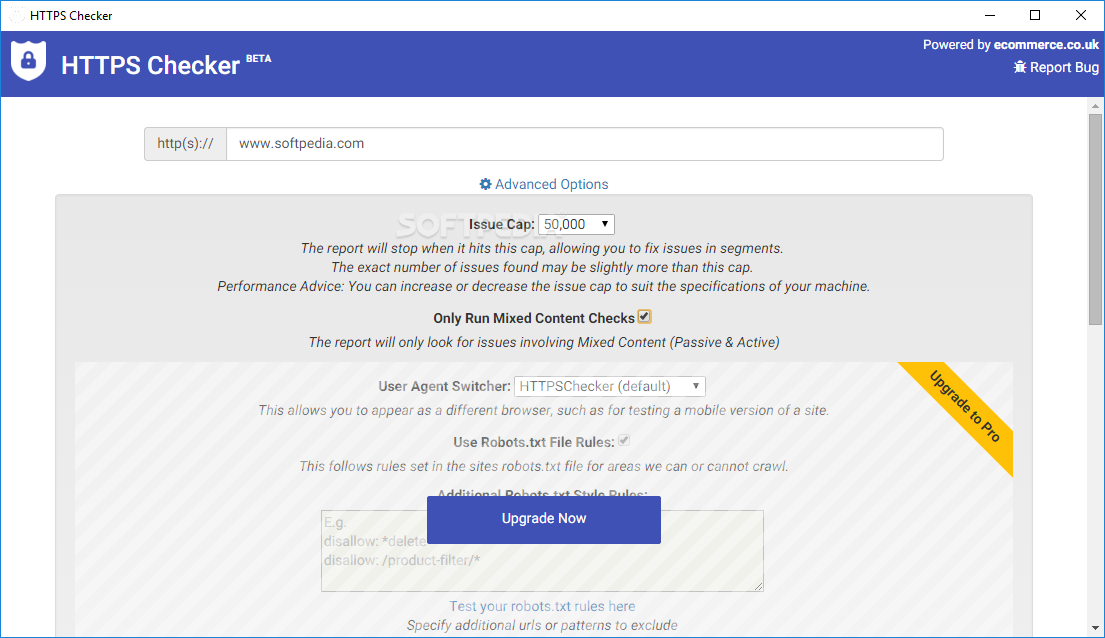Click the HTTPS Checker shield lock logo

pyautogui.click(x=28, y=61)
